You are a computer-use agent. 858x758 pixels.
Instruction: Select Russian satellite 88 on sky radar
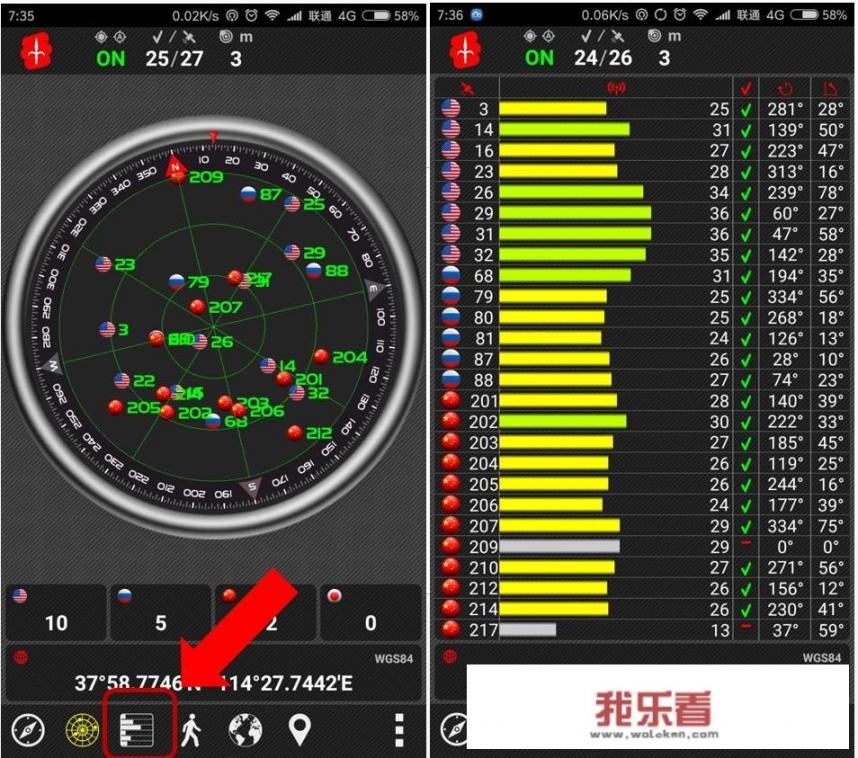pos(314,270)
